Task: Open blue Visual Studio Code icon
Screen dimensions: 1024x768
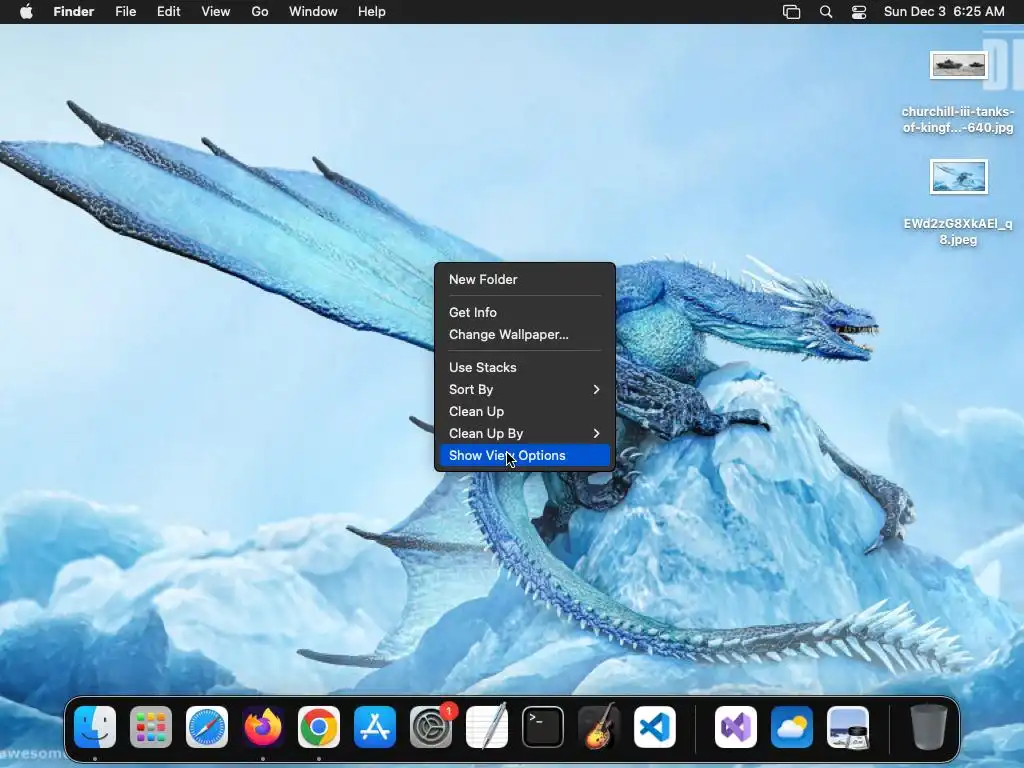Action: [655, 727]
